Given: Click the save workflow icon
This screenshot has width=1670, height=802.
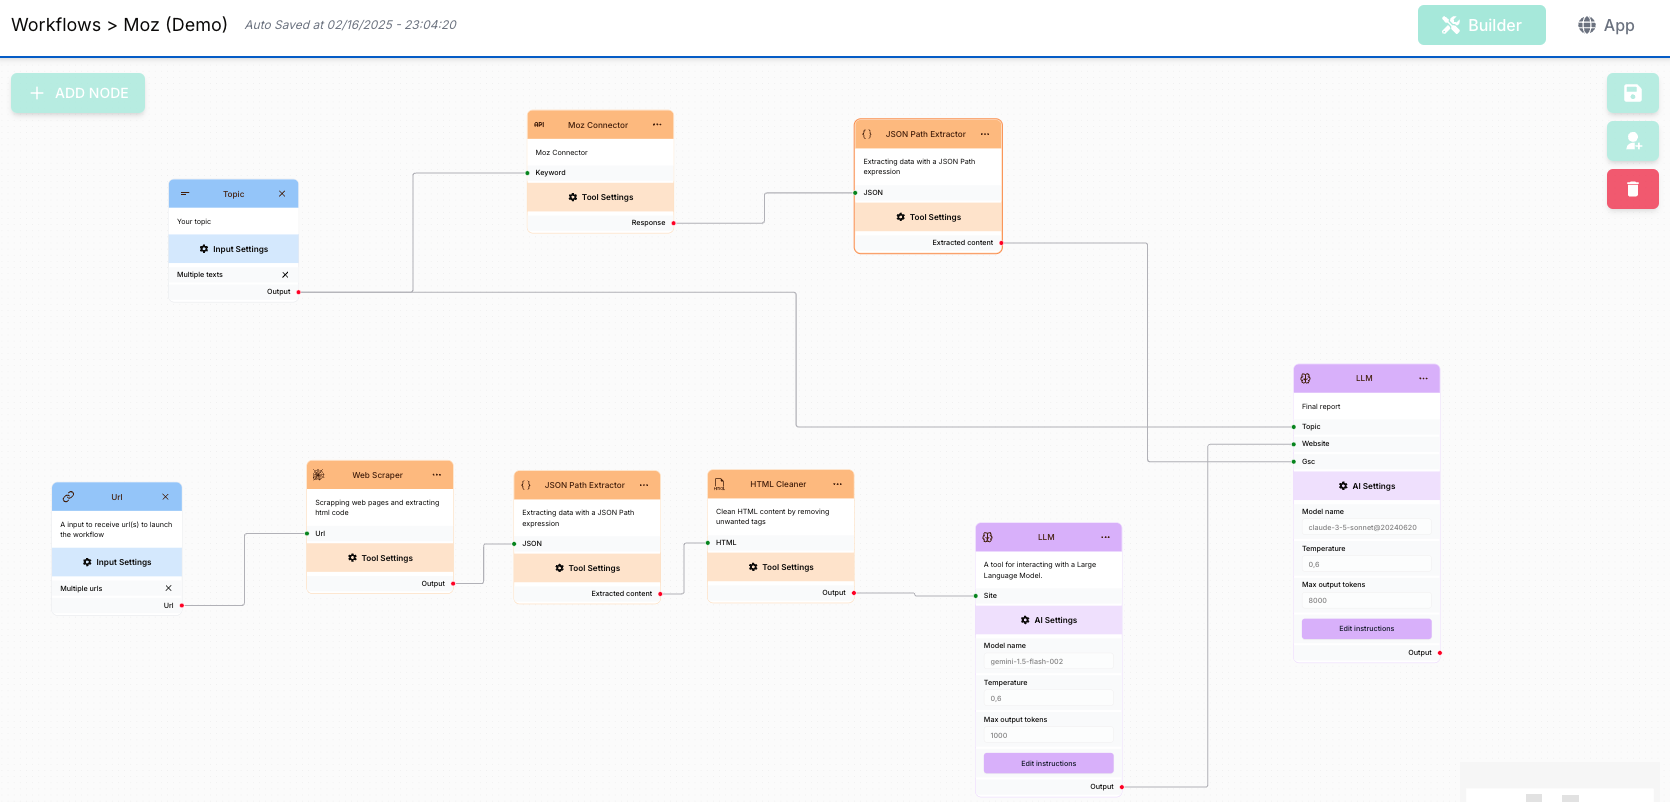Looking at the screenshot, I should pyautogui.click(x=1632, y=93).
